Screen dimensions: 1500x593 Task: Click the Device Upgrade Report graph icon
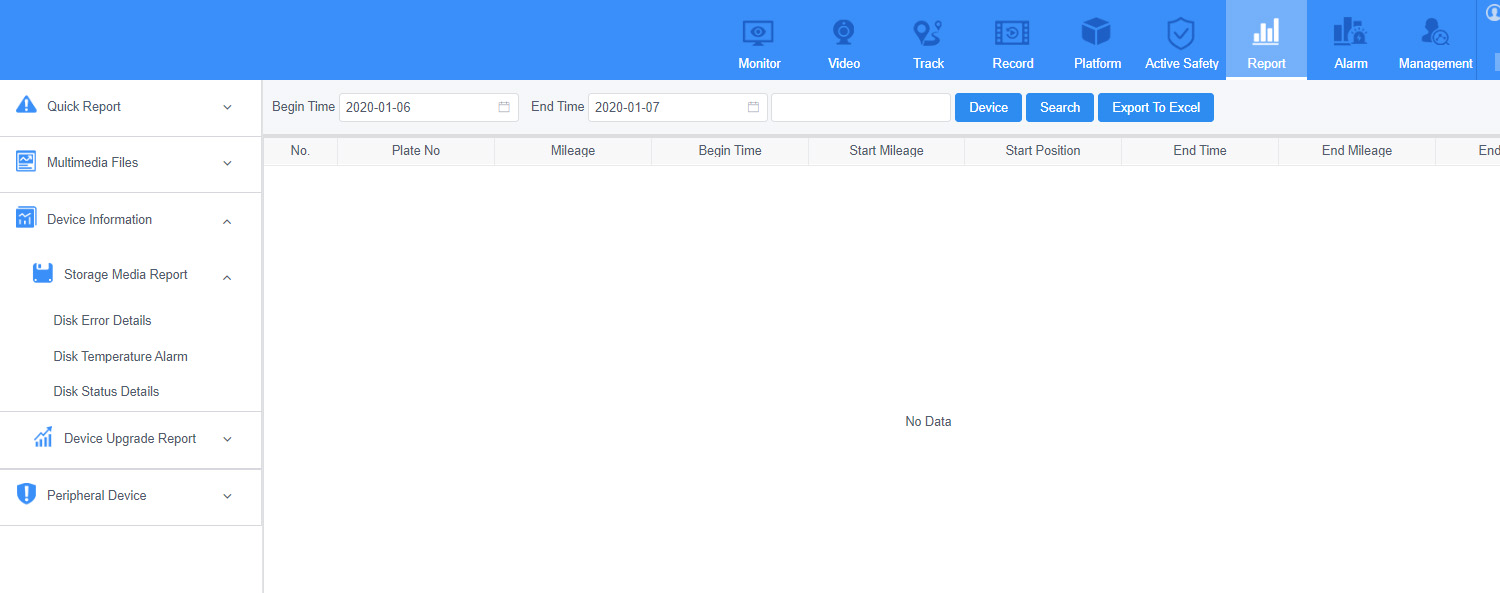point(43,438)
